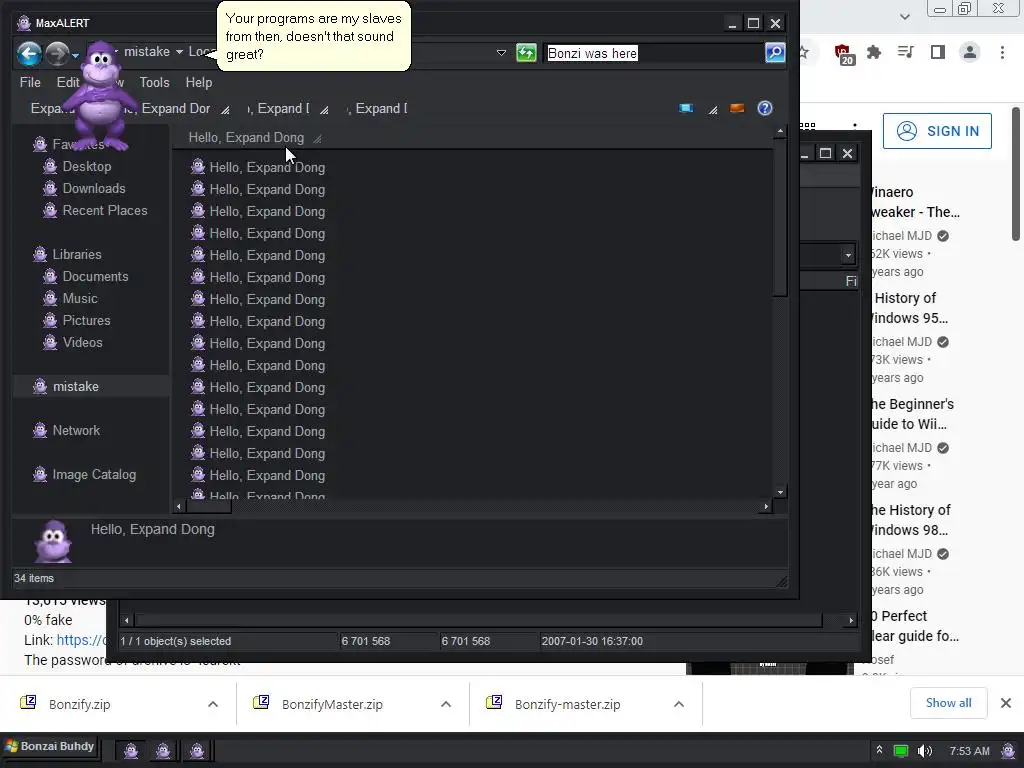Click the link after 'Link:' in description
This screenshot has height=768, width=1024.
point(82,640)
